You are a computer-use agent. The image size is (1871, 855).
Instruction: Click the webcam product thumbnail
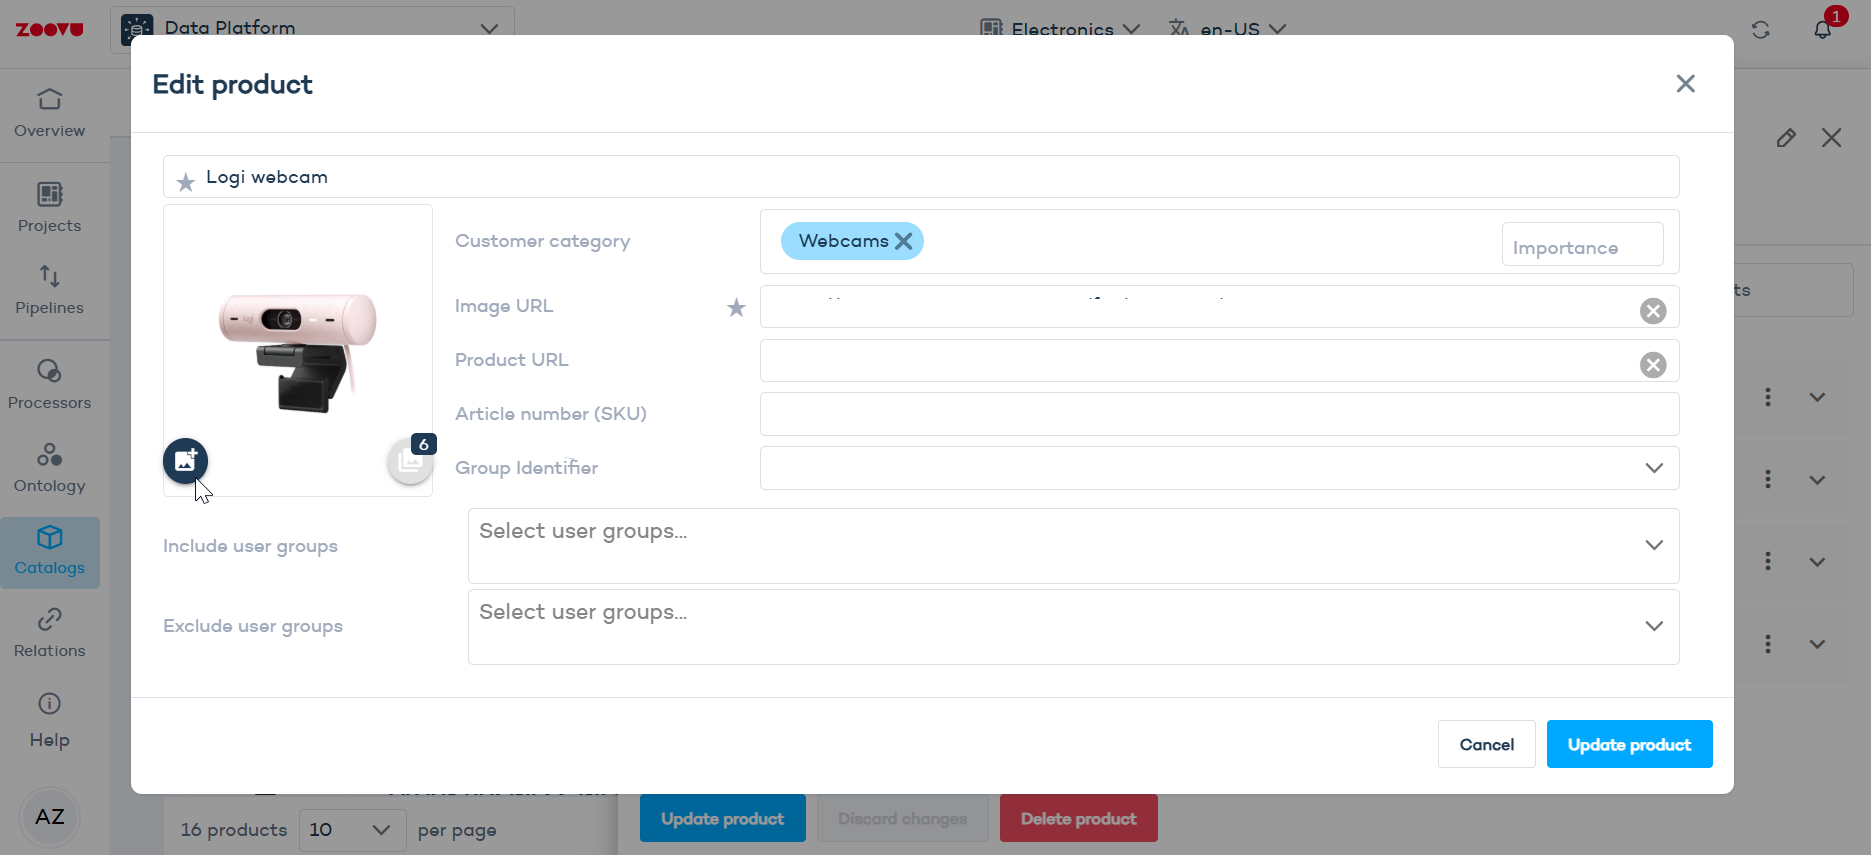tap(298, 350)
